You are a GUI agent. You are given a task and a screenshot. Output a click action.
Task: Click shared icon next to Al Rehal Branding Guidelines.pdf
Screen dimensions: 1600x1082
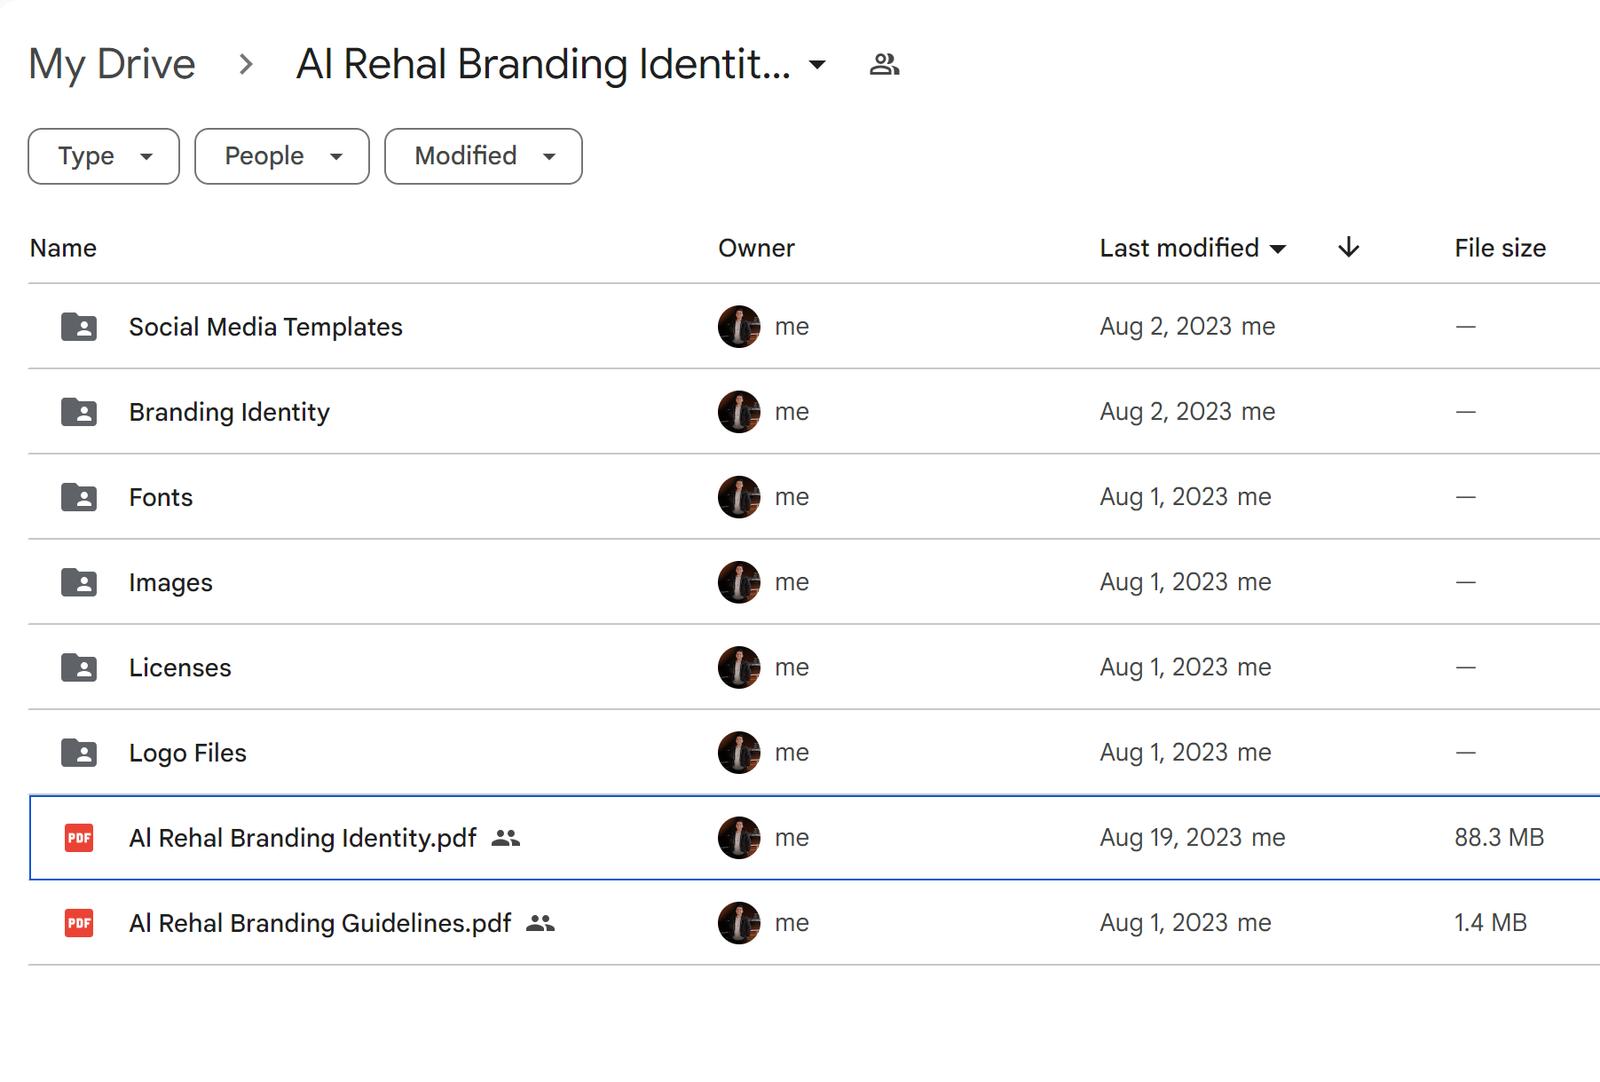coord(540,923)
